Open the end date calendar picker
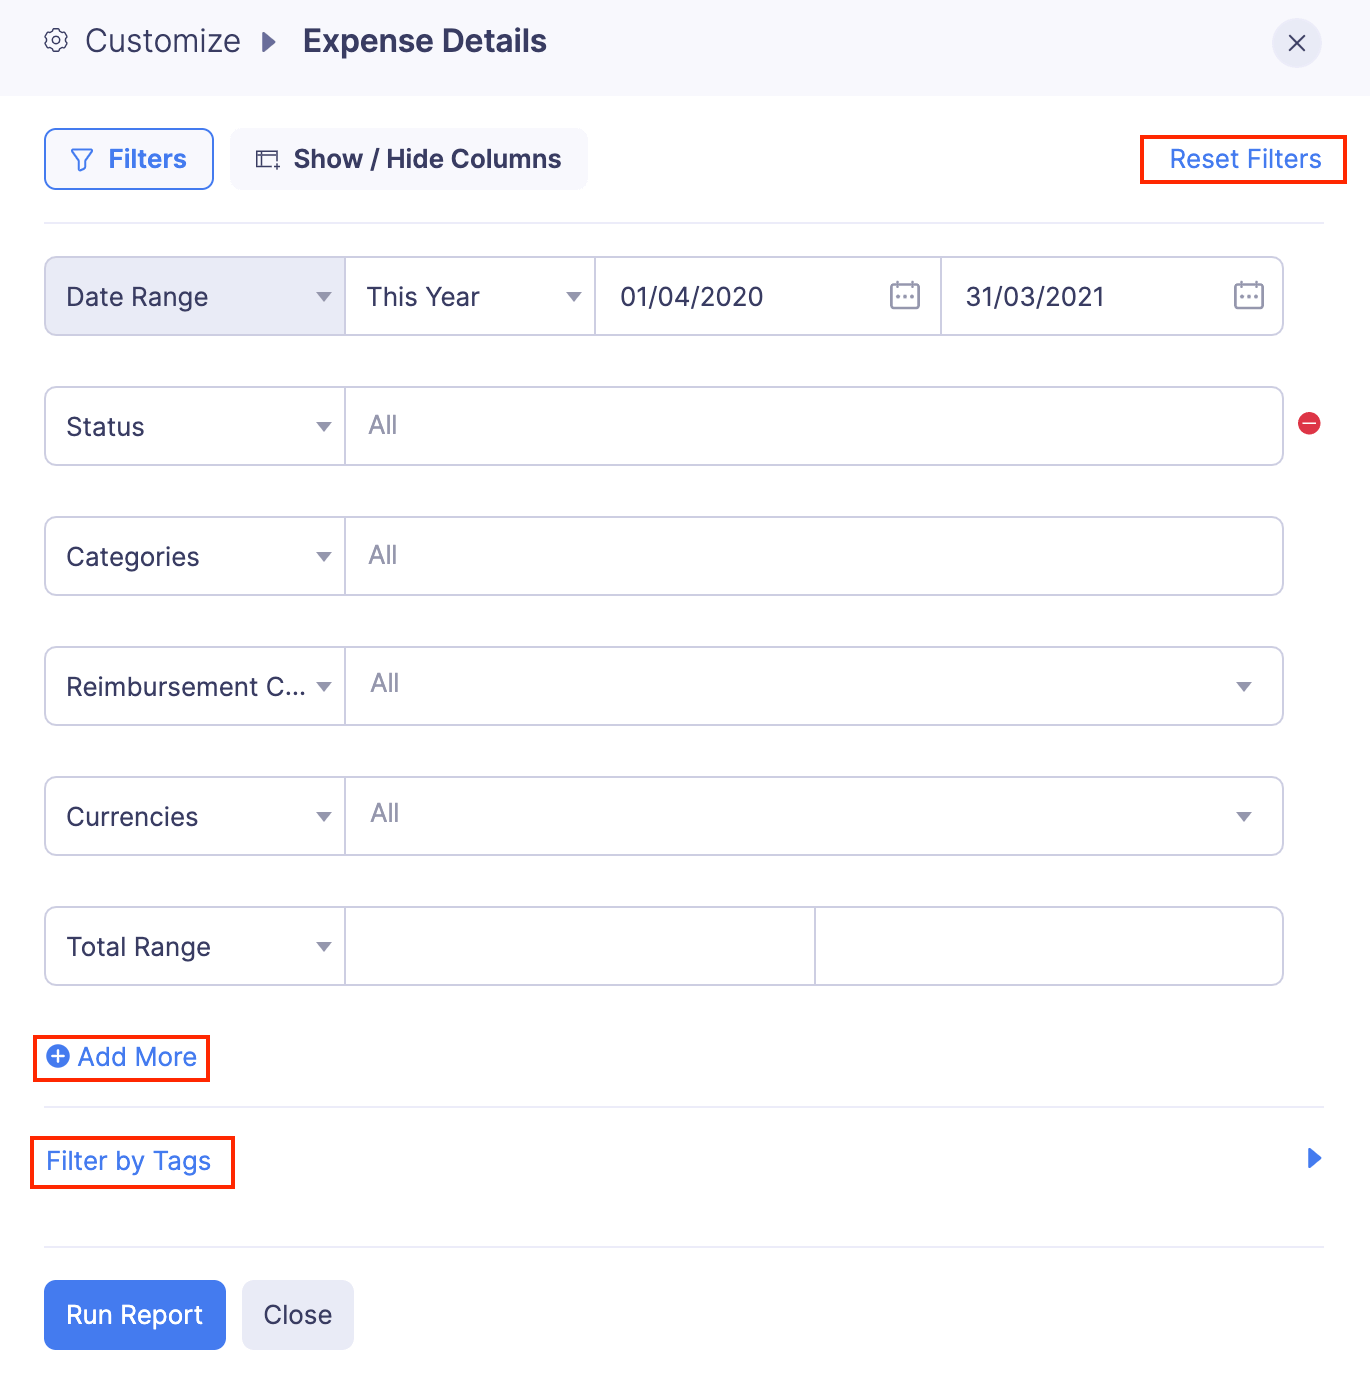Viewport: 1370px width, 1376px height. pyautogui.click(x=1248, y=296)
